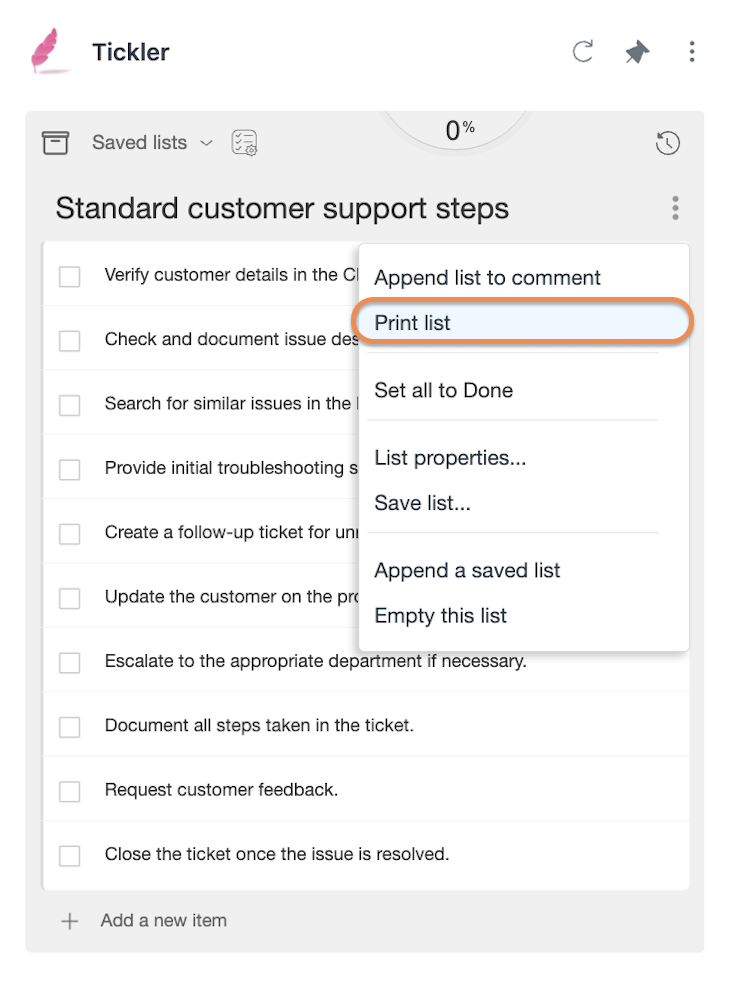Expand the Saved lists dropdown
Viewport: 732px width, 984px height.
tap(153, 142)
